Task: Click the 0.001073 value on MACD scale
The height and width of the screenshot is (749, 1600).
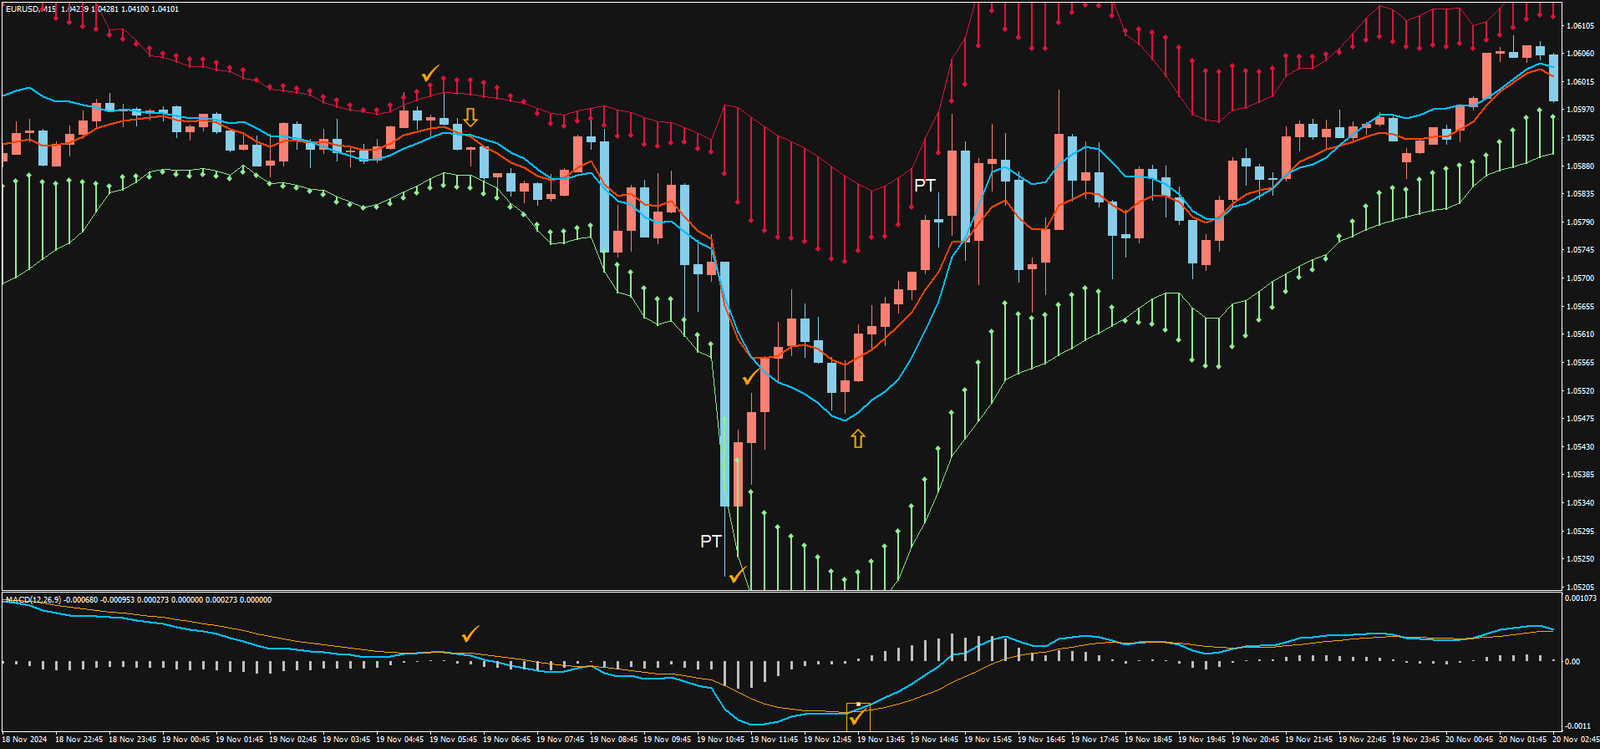Action: [x=1580, y=599]
